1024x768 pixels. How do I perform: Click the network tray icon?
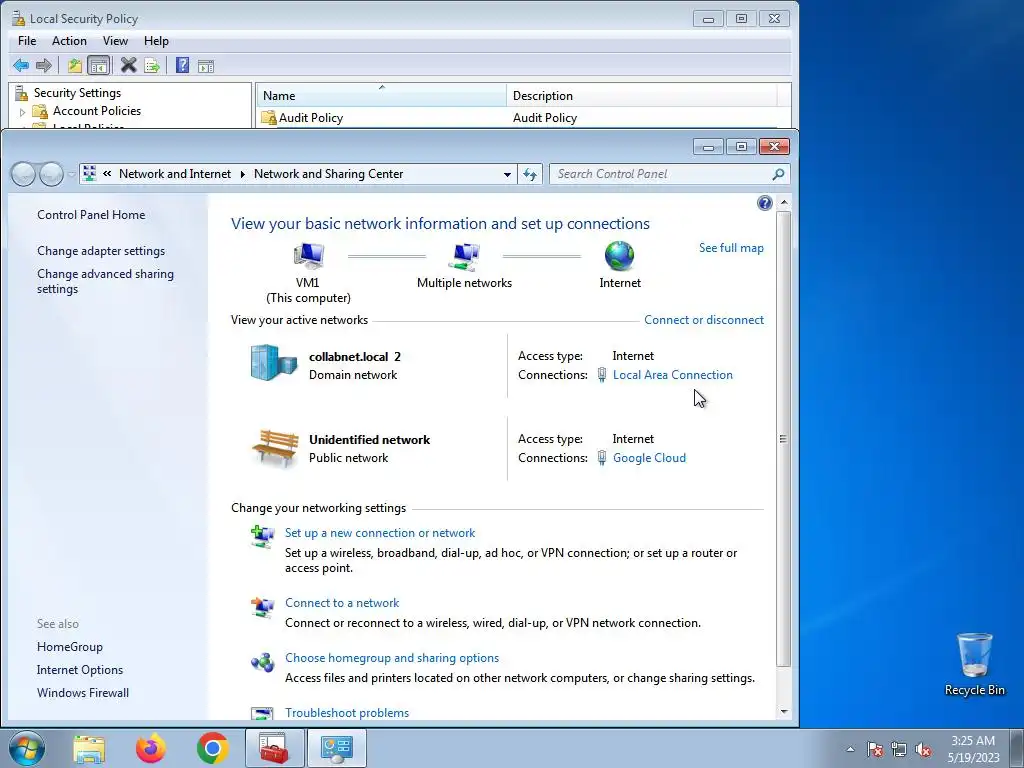[x=899, y=749]
